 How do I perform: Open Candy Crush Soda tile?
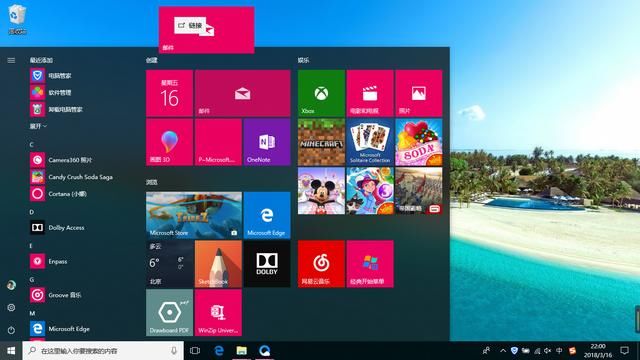point(418,142)
